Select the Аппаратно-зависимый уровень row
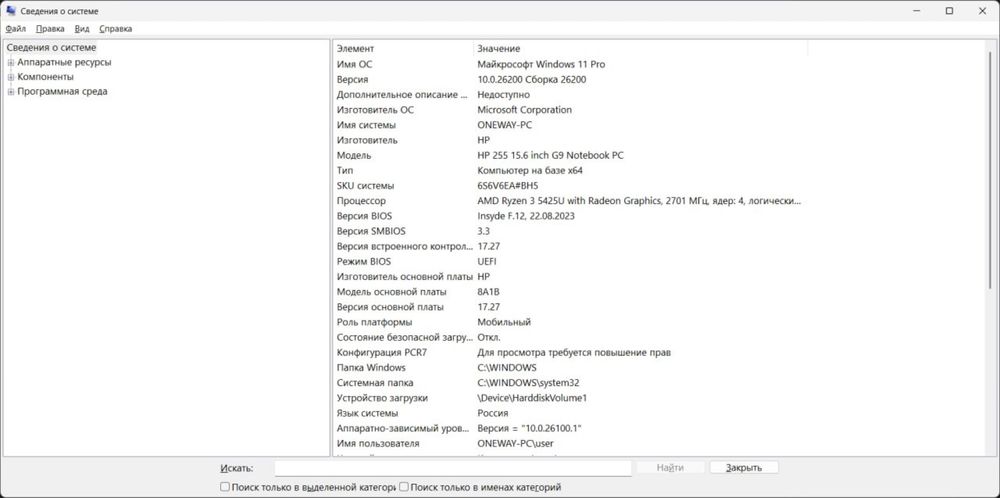Viewport: 1000px width, 498px height. 569,428
